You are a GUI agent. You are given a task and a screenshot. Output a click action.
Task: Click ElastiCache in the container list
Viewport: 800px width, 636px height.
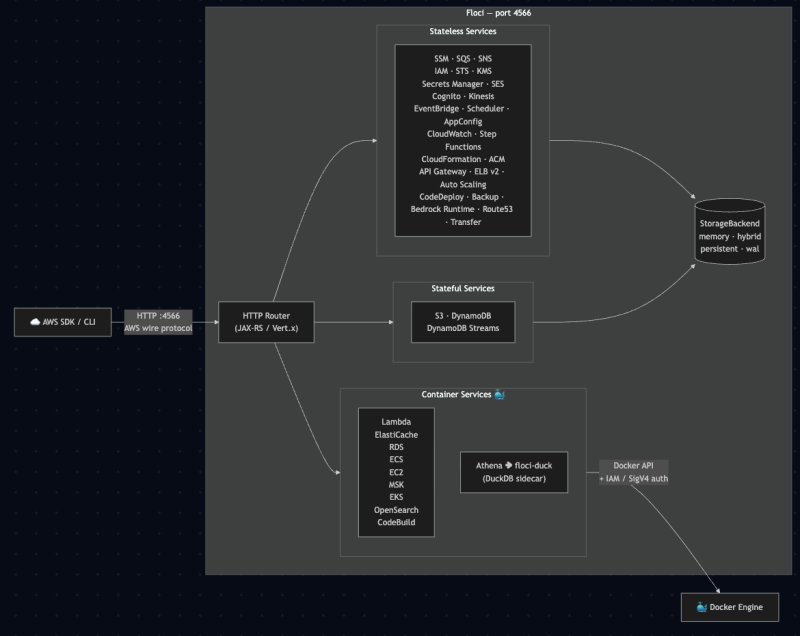pos(396,435)
